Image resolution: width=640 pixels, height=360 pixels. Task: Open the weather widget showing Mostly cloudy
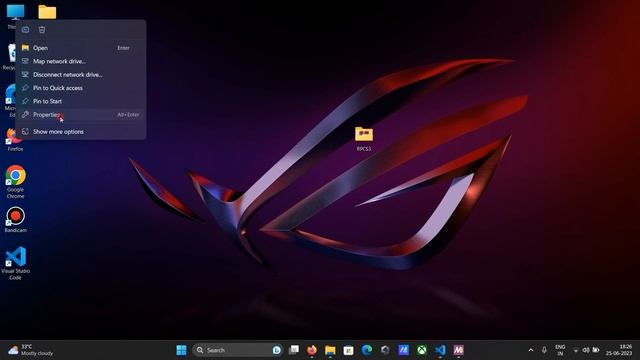(31, 350)
